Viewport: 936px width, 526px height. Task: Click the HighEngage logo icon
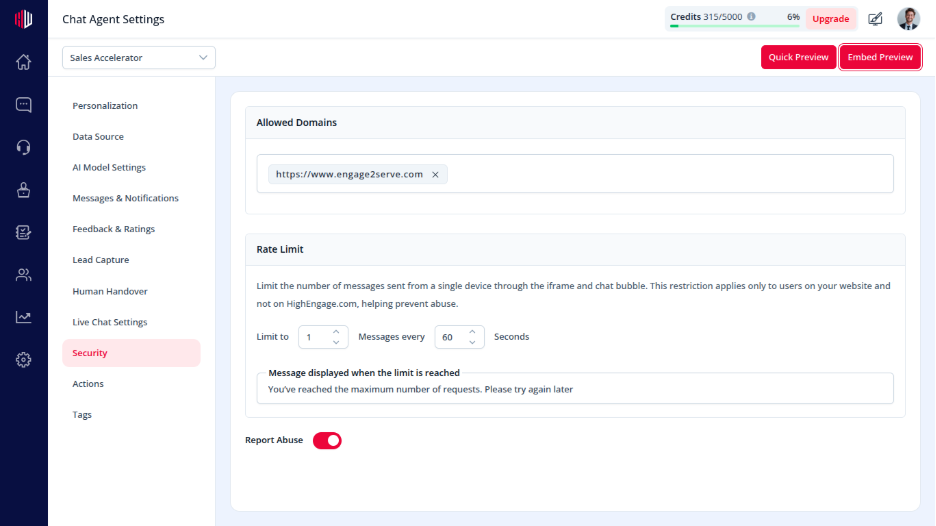(x=23, y=19)
